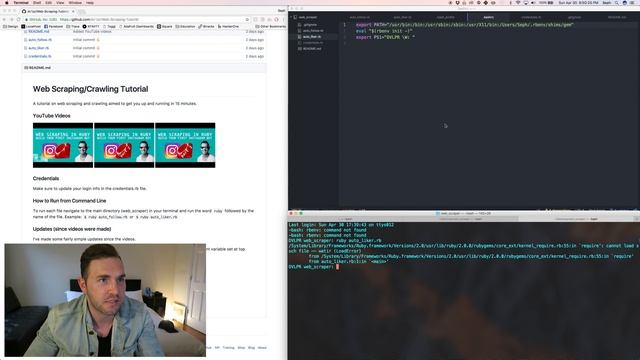Click the github.com address bar
The width and height of the screenshot is (640, 360).
coord(135,19)
